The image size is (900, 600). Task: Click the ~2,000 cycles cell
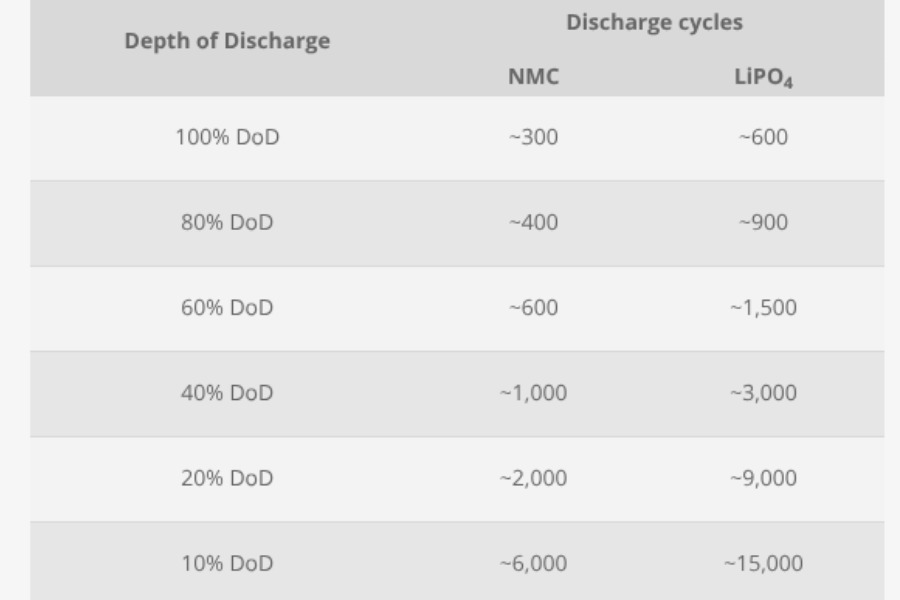point(533,478)
